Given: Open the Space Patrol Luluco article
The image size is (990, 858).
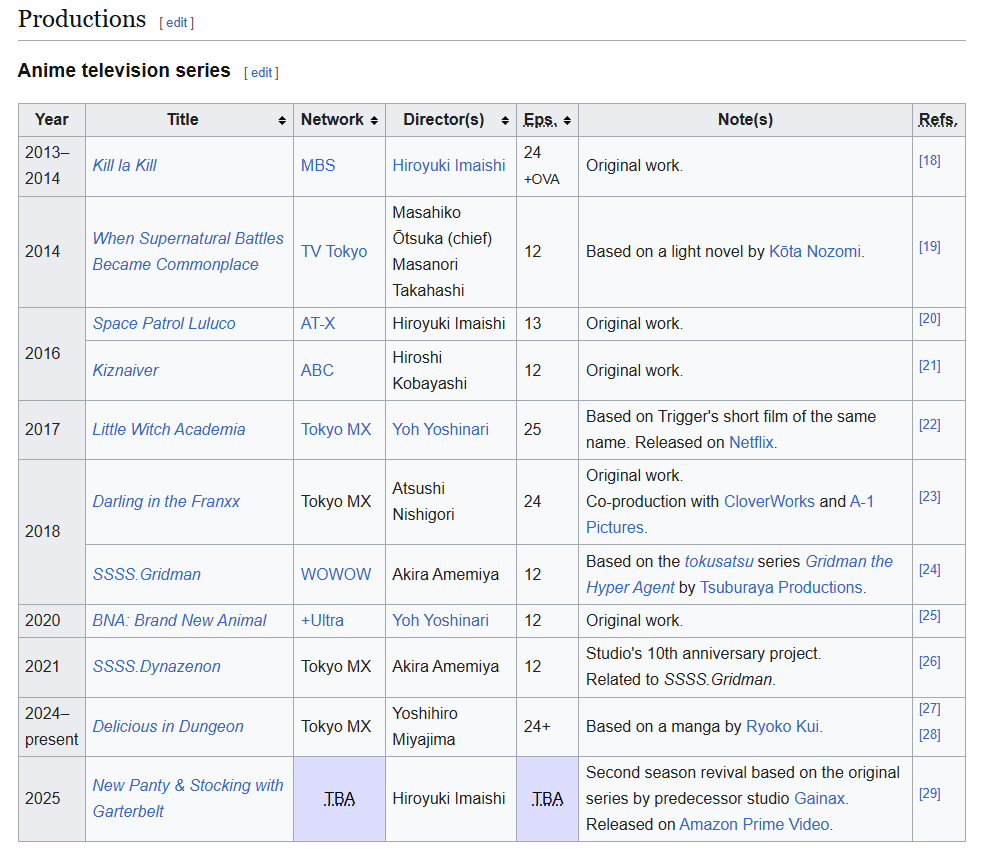Looking at the screenshot, I should (164, 323).
